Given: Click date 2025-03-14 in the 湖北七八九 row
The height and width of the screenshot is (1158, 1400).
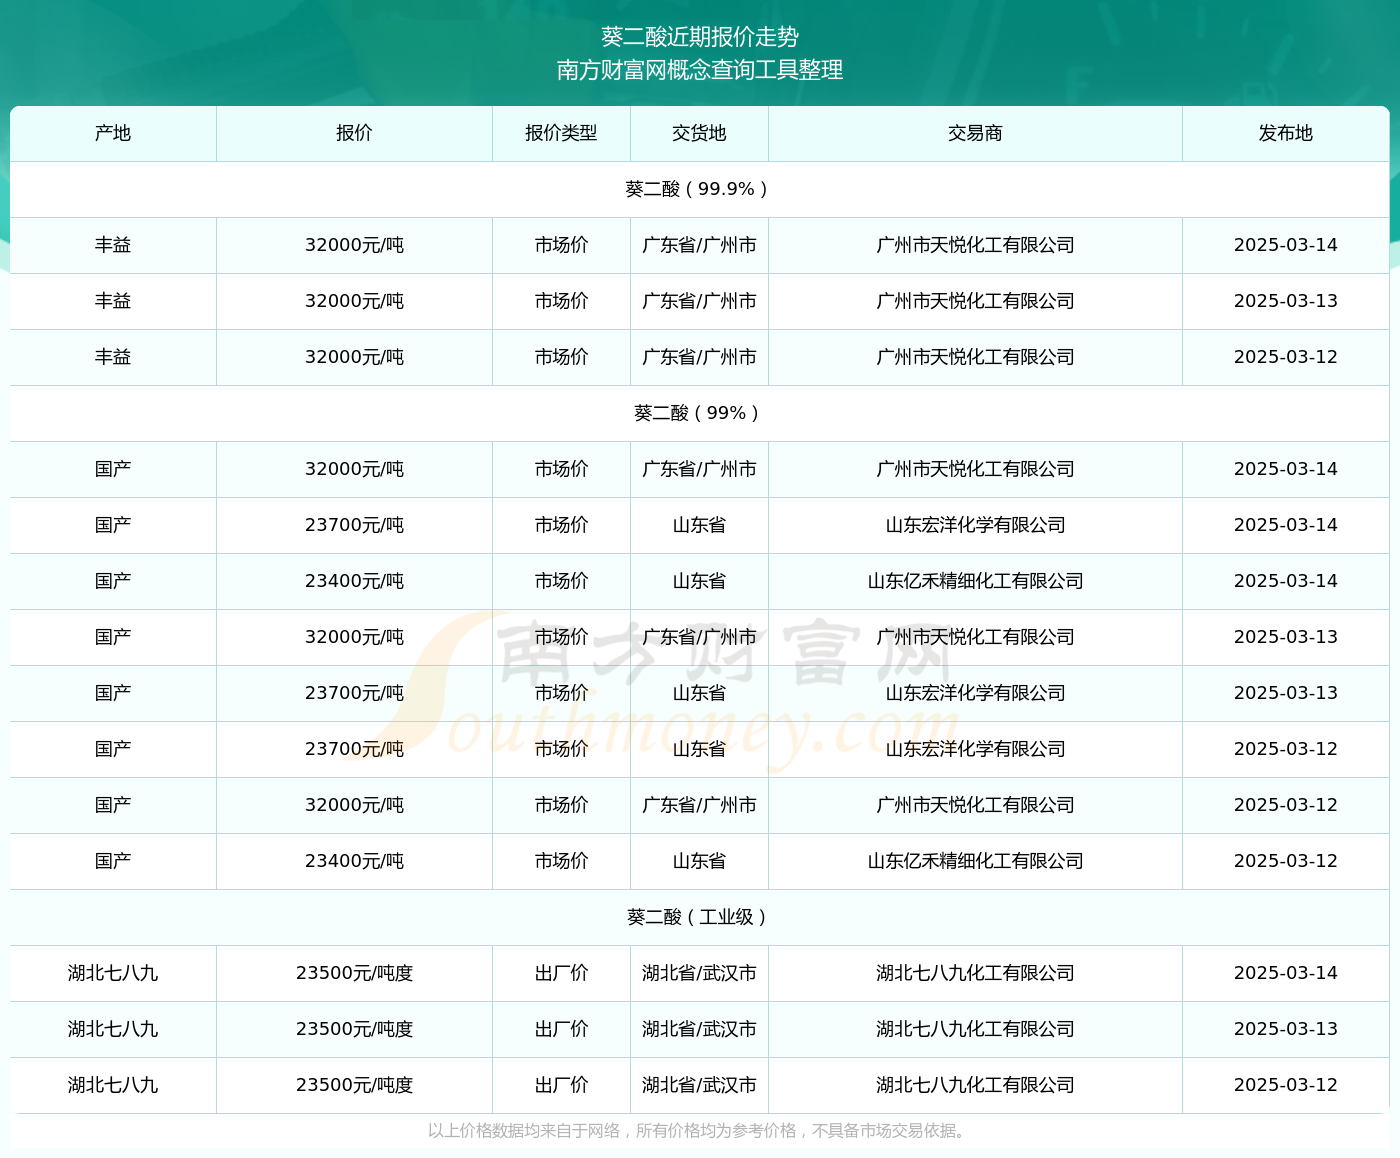Looking at the screenshot, I should (1285, 973).
